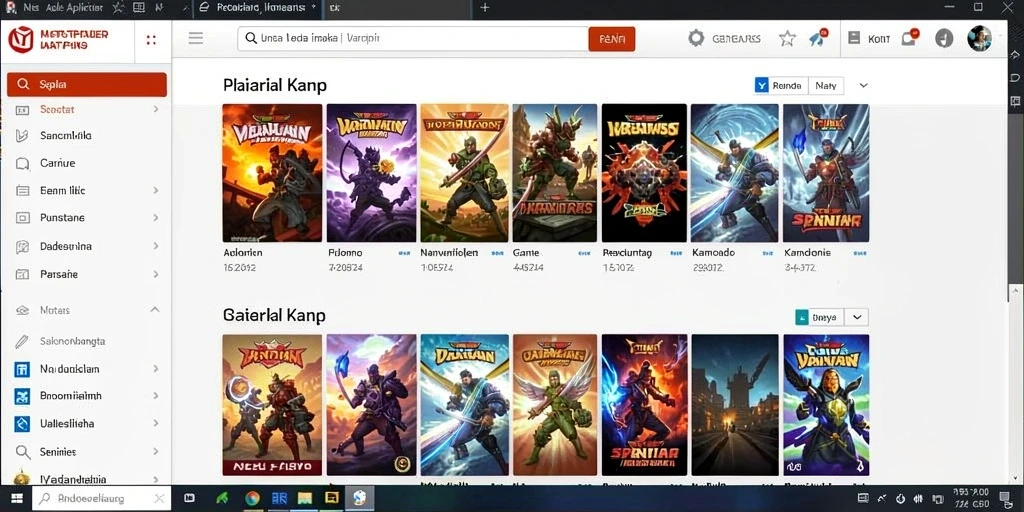Viewport: 1024px width, 512px height.
Task: Open the four-dot grid menu beside the logo
Action: tap(152, 40)
